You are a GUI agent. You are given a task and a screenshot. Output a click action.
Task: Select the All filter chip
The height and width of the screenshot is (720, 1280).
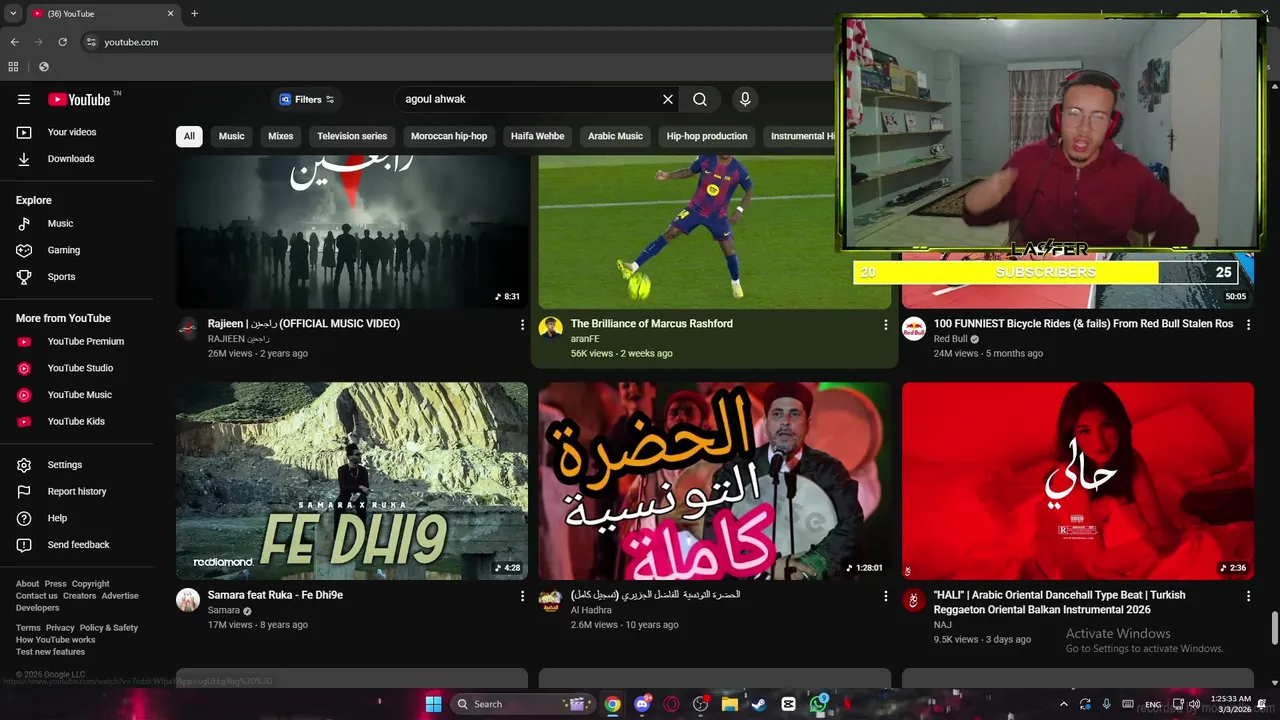[189, 136]
